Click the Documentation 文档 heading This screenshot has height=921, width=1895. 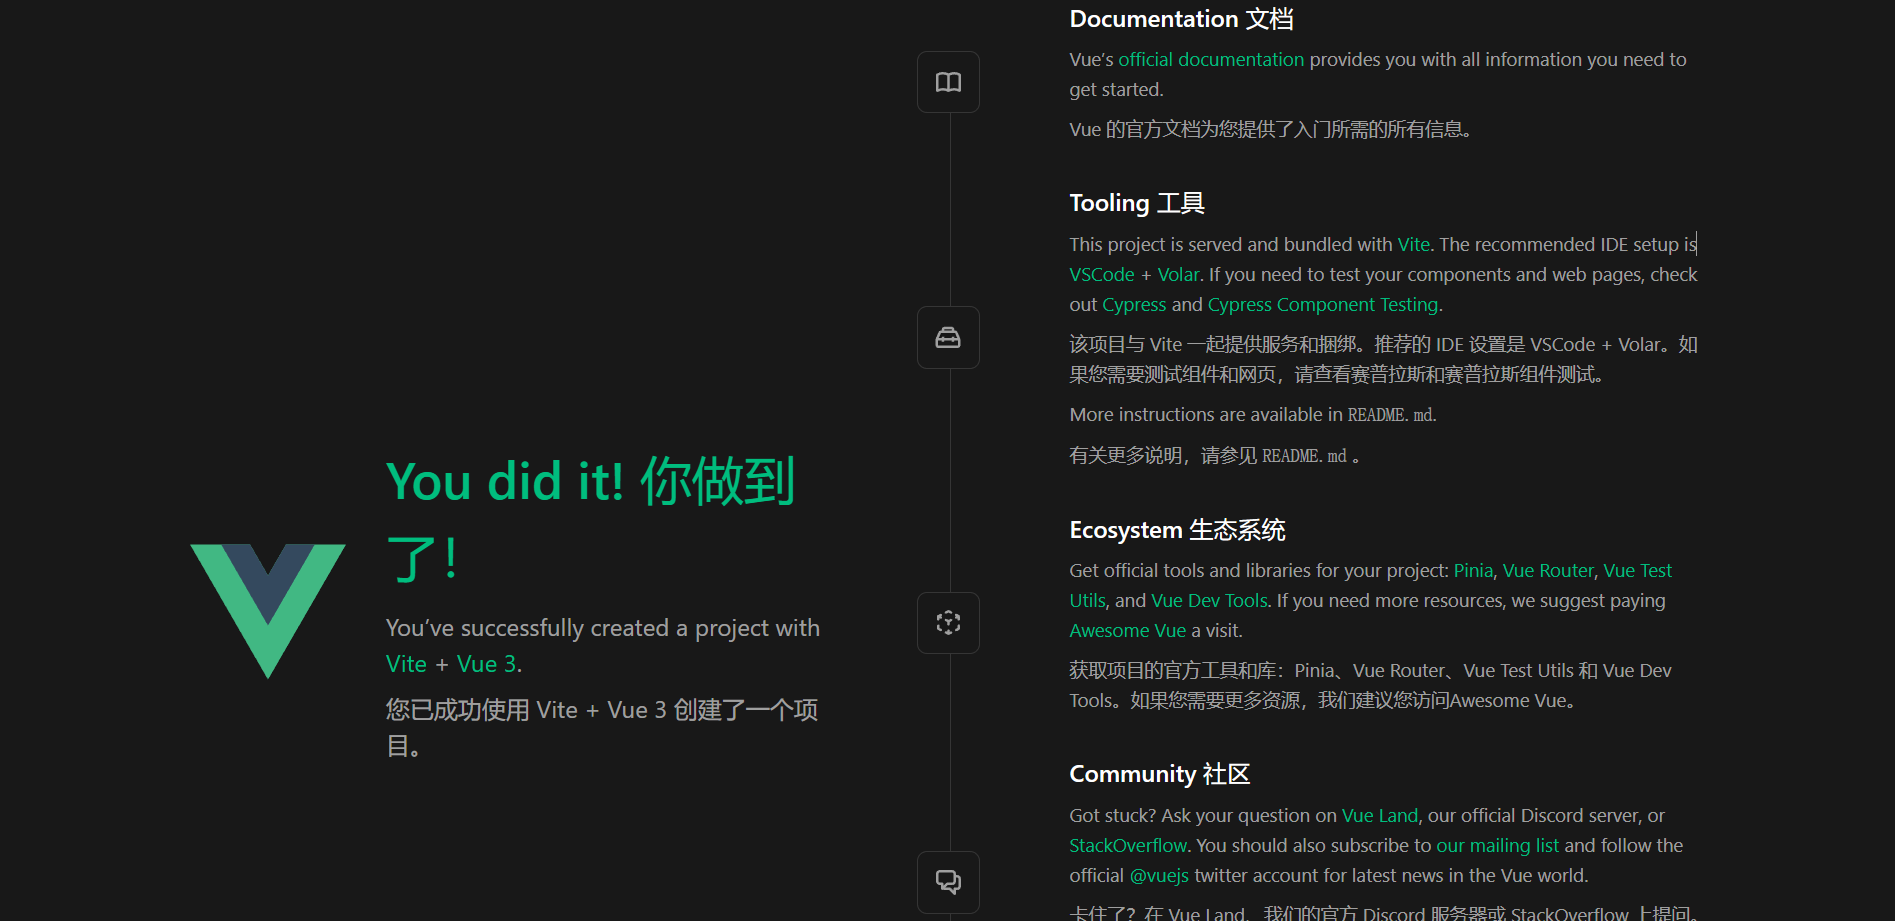(1181, 19)
